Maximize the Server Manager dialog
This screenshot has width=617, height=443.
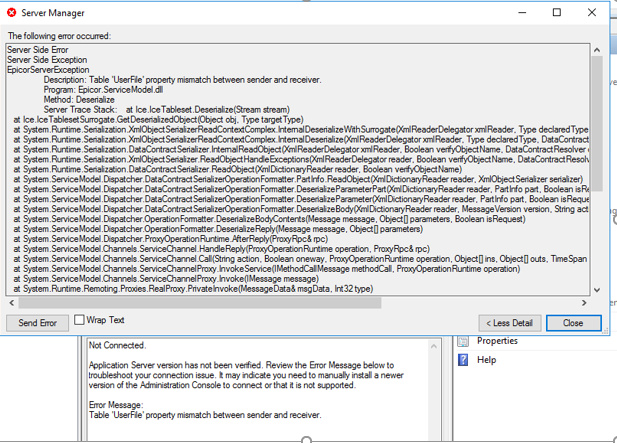click(557, 13)
